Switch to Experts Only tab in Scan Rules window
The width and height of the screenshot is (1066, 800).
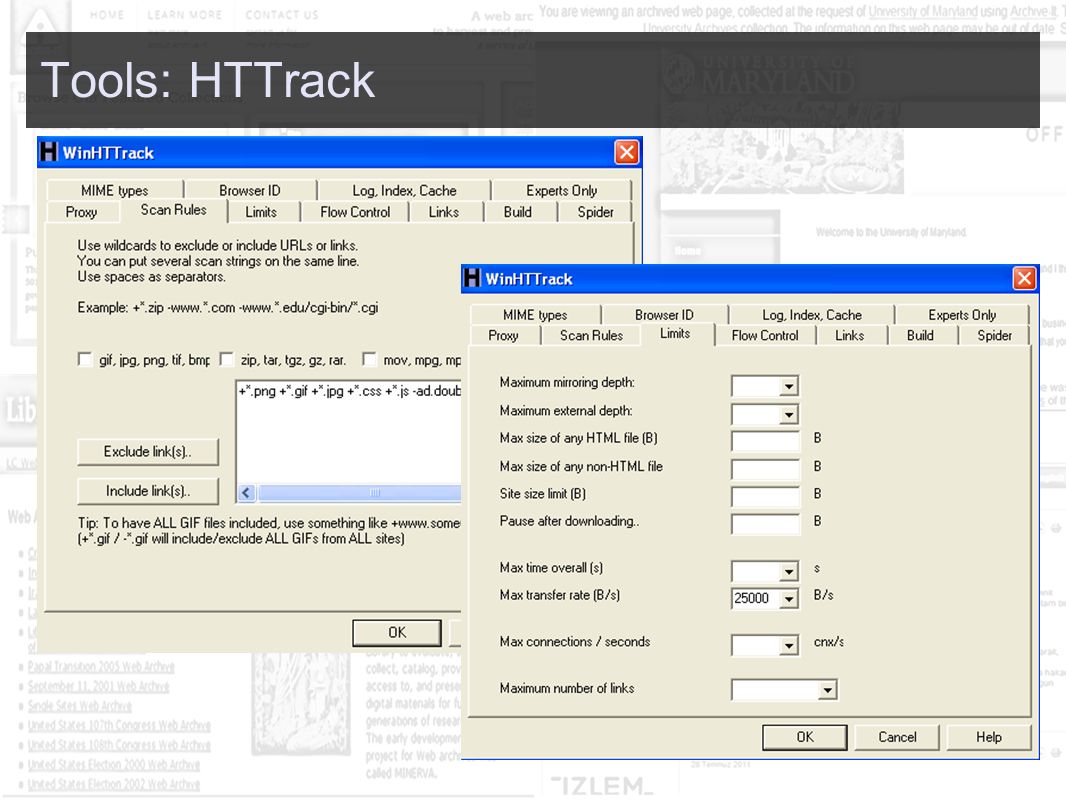(x=562, y=190)
